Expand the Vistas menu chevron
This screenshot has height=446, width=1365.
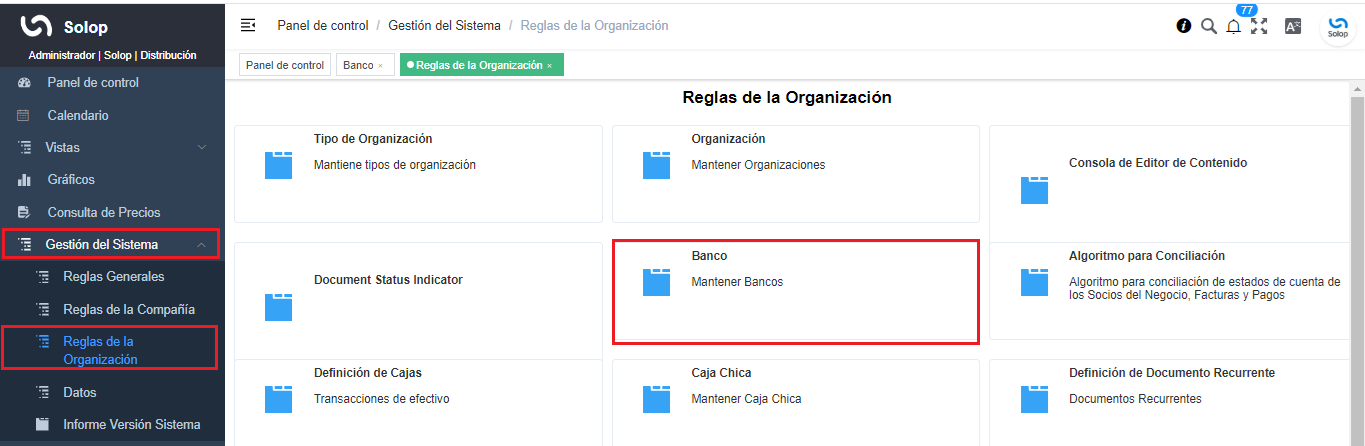pyautogui.click(x=202, y=147)
